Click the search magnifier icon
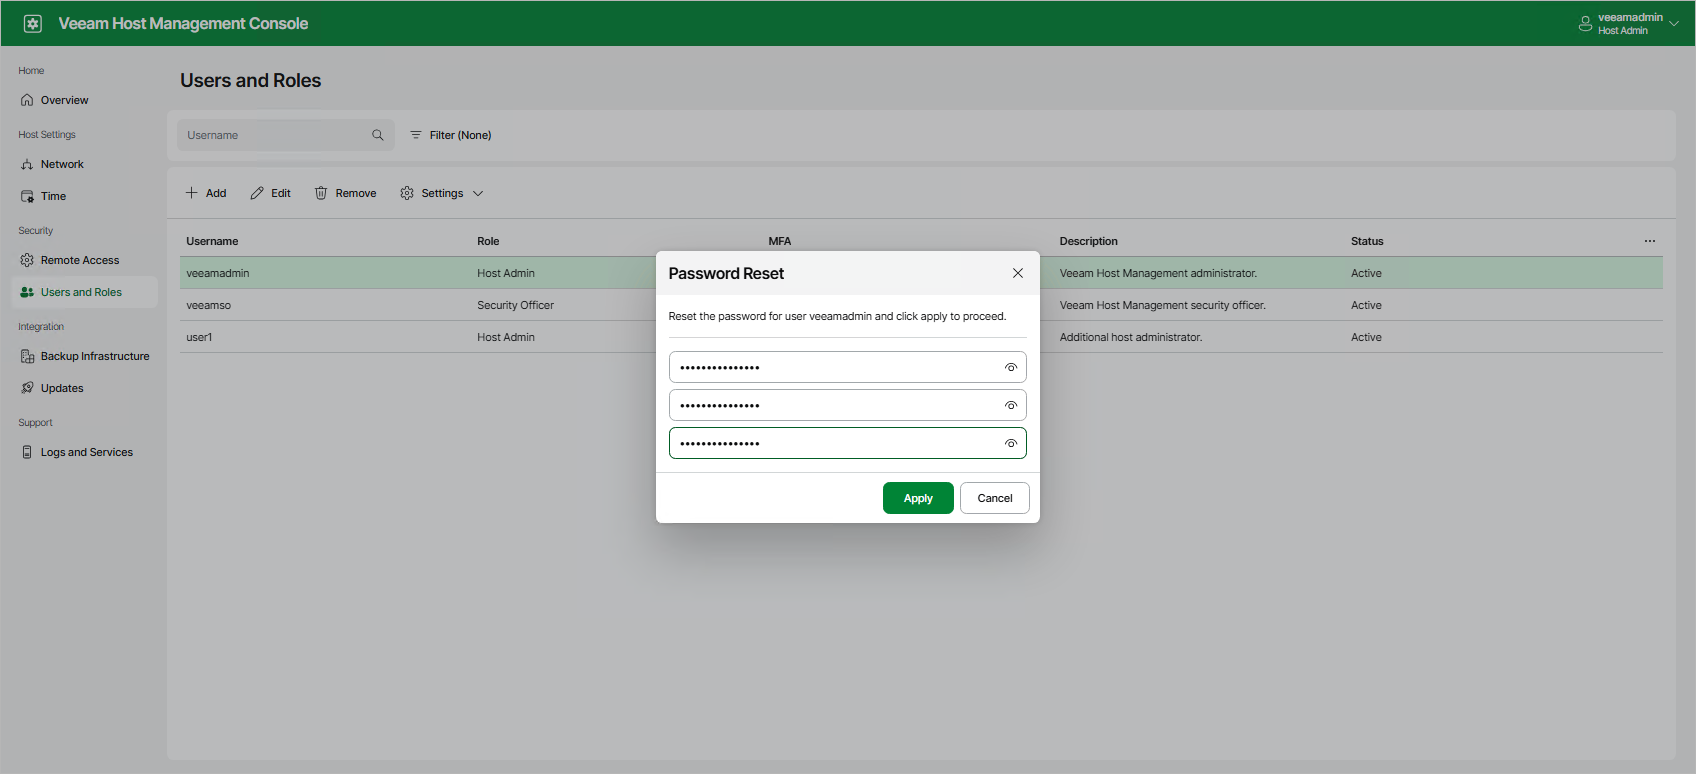1696x774 pixels. tap(378, 135)
